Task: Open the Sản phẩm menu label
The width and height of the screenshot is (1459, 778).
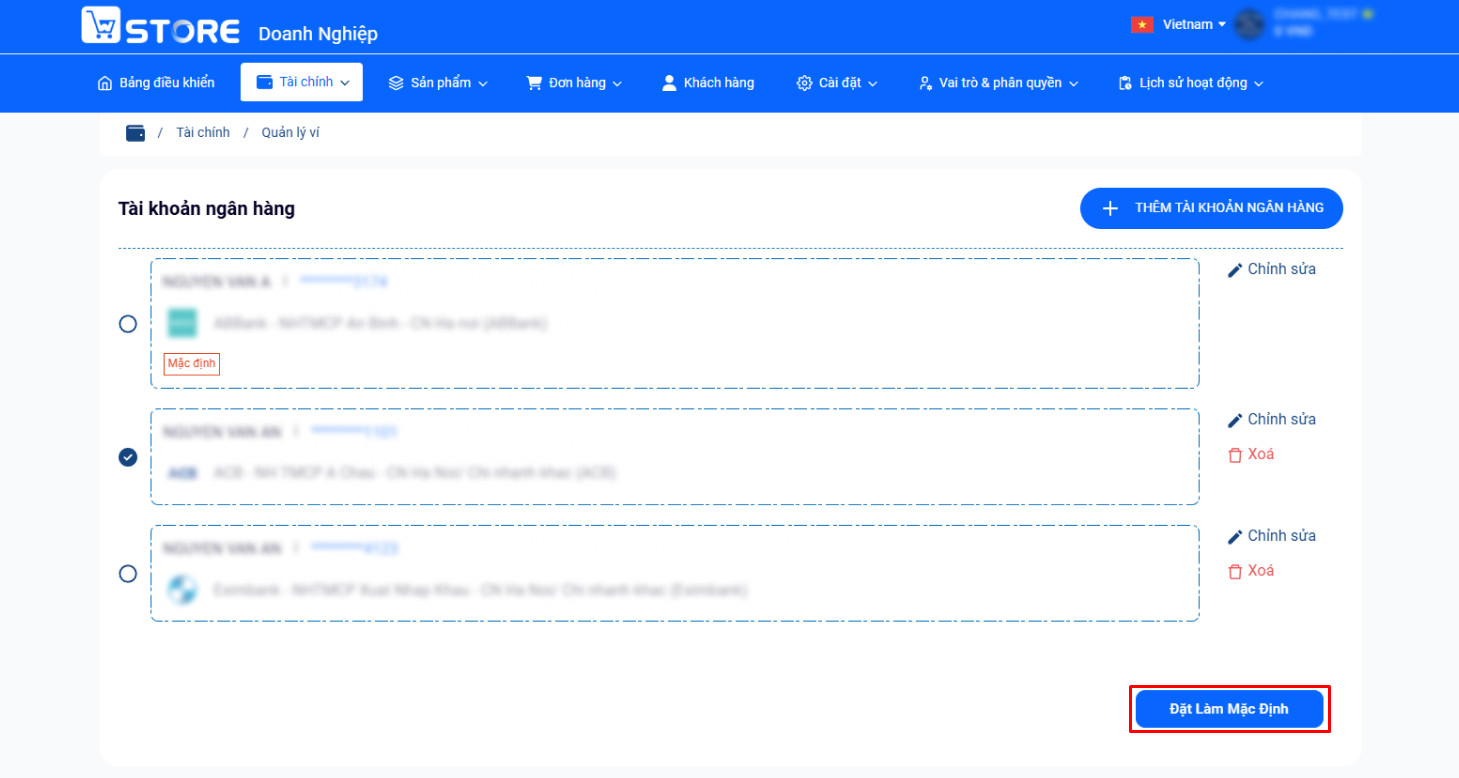Action: (x=441, y=83)
